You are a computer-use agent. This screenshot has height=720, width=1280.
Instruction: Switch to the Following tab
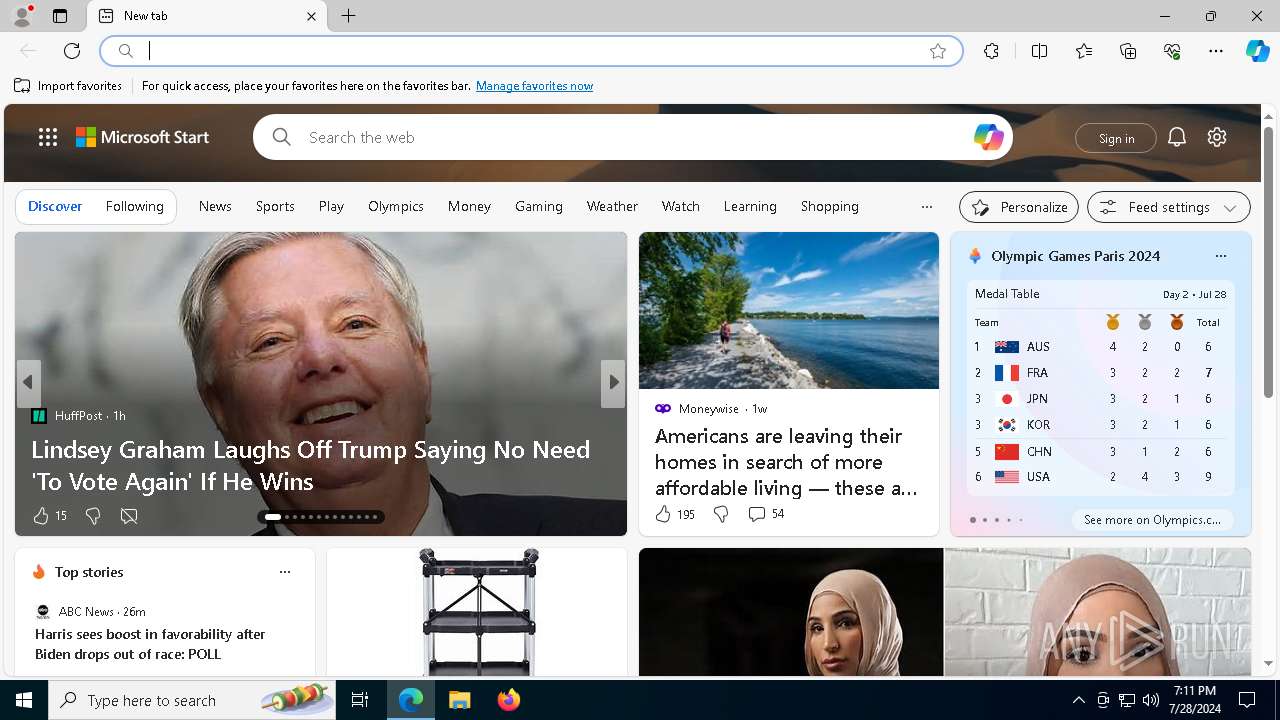[x=135, y=206]
